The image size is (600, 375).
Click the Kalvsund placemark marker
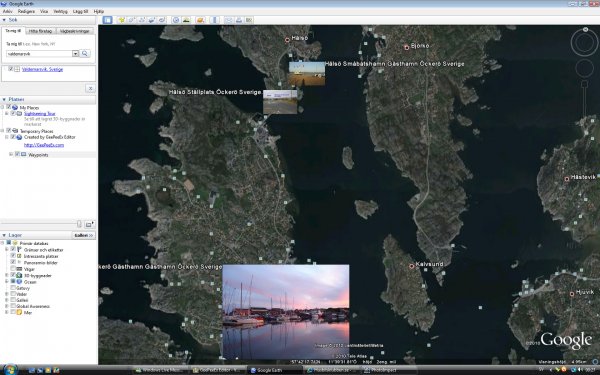412,266
